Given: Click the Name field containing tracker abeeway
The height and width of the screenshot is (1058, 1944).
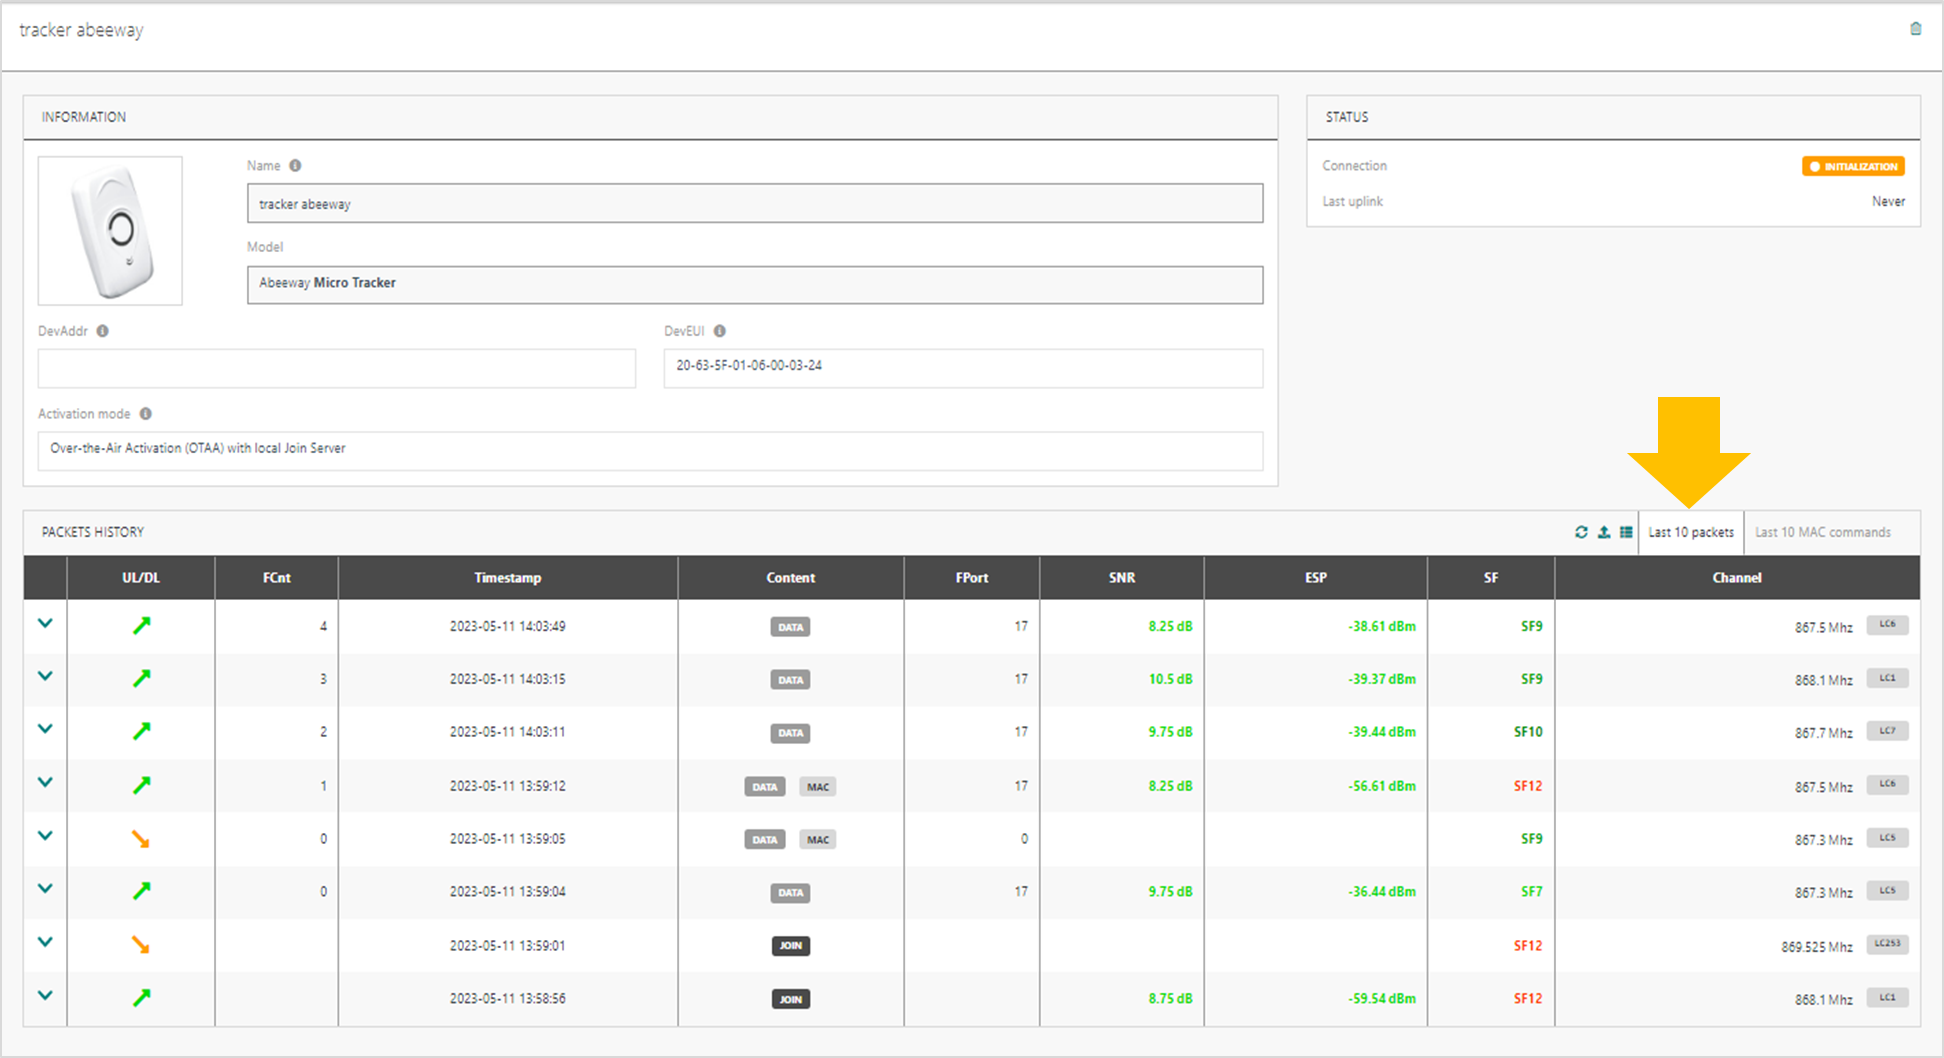Looking at the screenshot, I should tap(754, 204).
